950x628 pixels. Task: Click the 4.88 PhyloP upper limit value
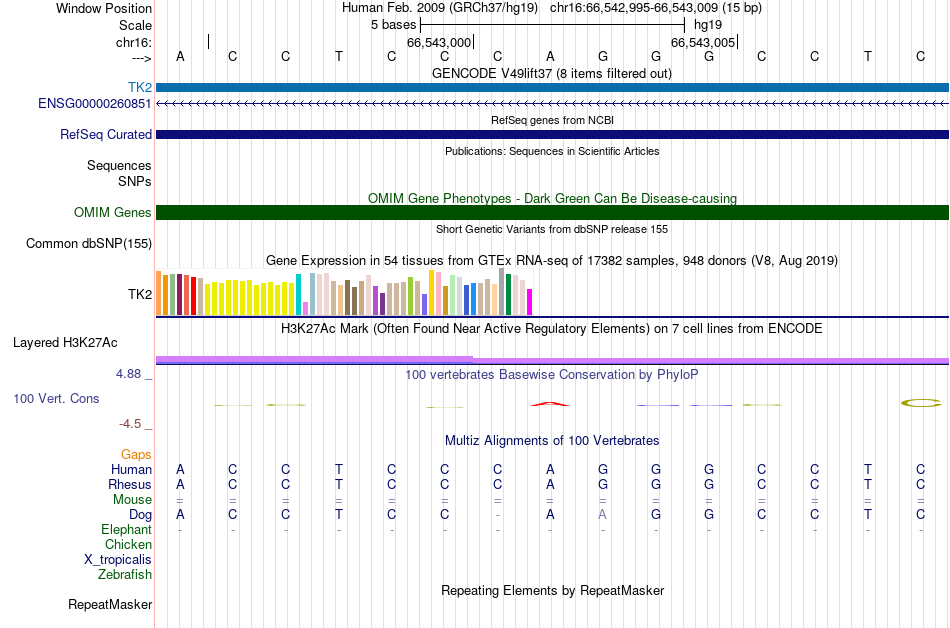tap(128, 374)
